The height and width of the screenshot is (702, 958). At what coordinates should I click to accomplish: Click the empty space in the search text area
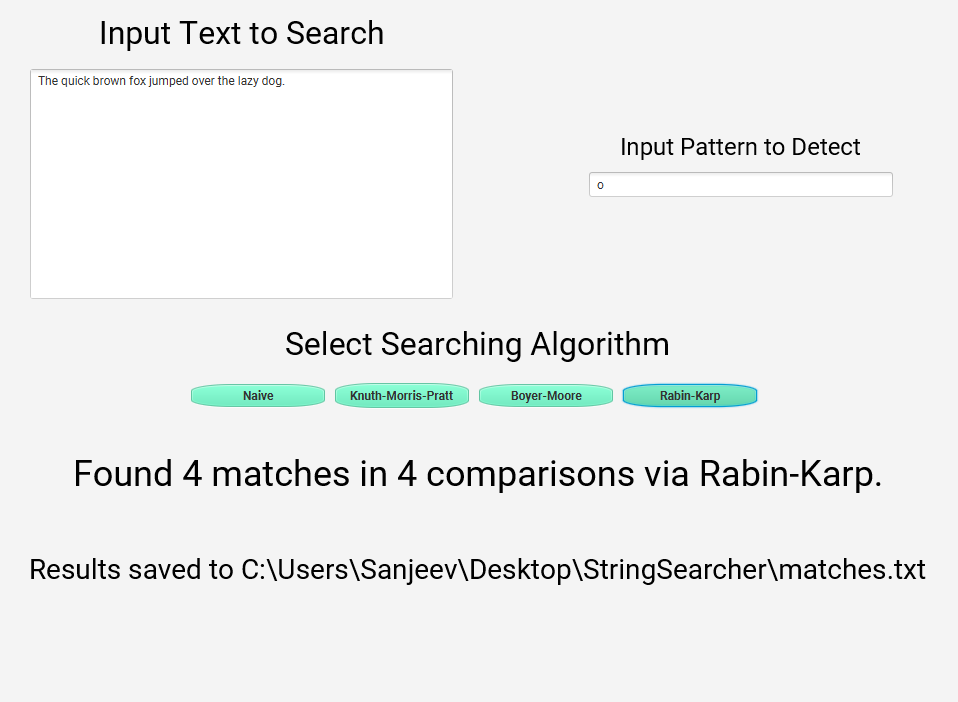[241, 200]
